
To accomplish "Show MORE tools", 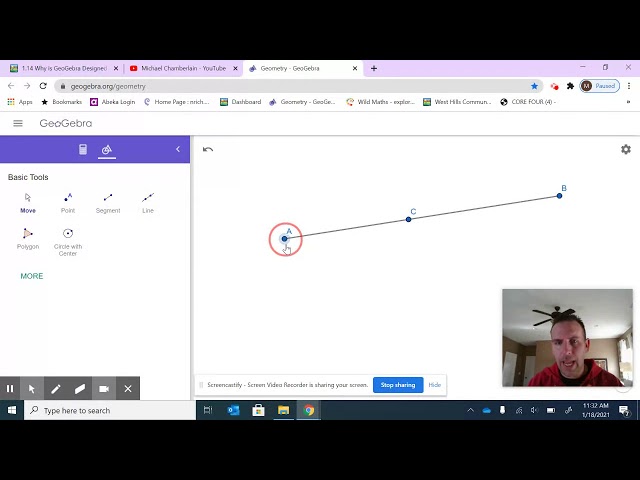I will [32, 276].
